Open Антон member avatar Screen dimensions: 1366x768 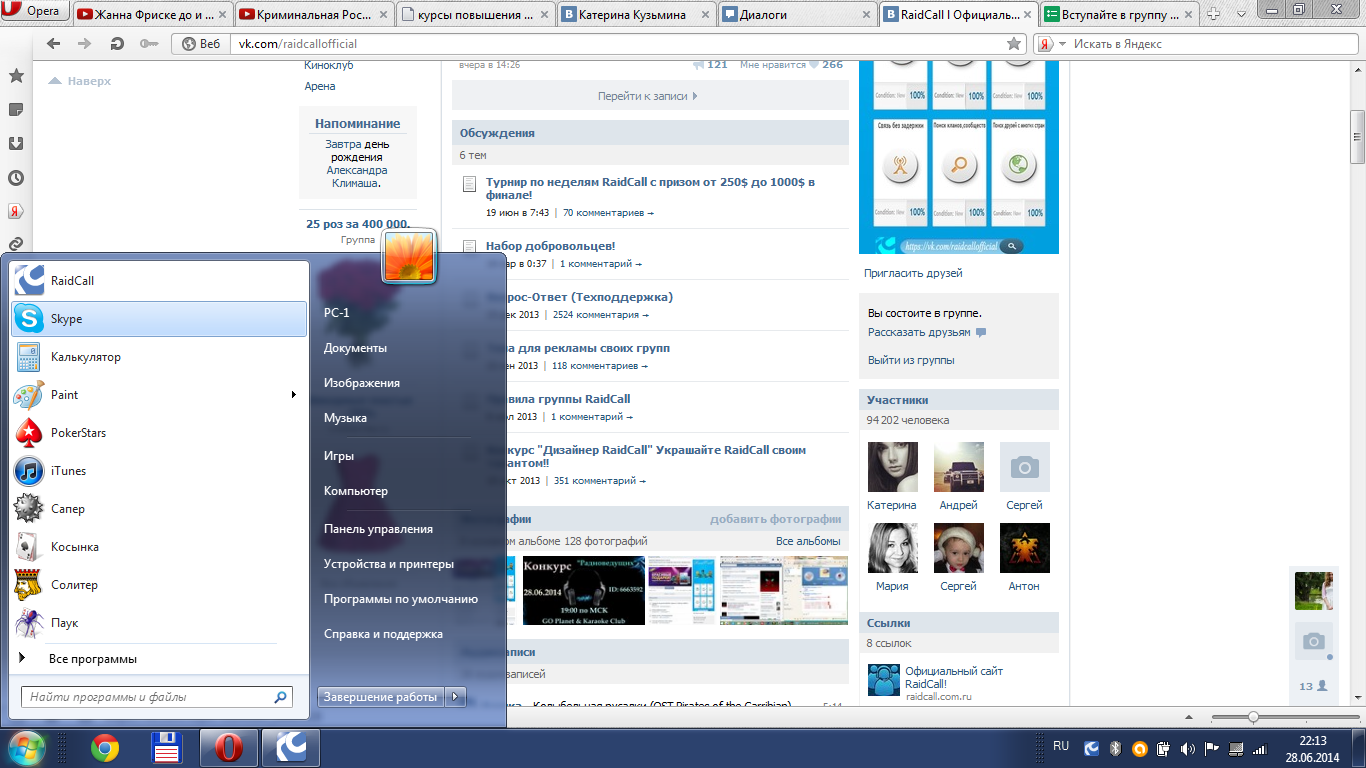(1025, 548)
